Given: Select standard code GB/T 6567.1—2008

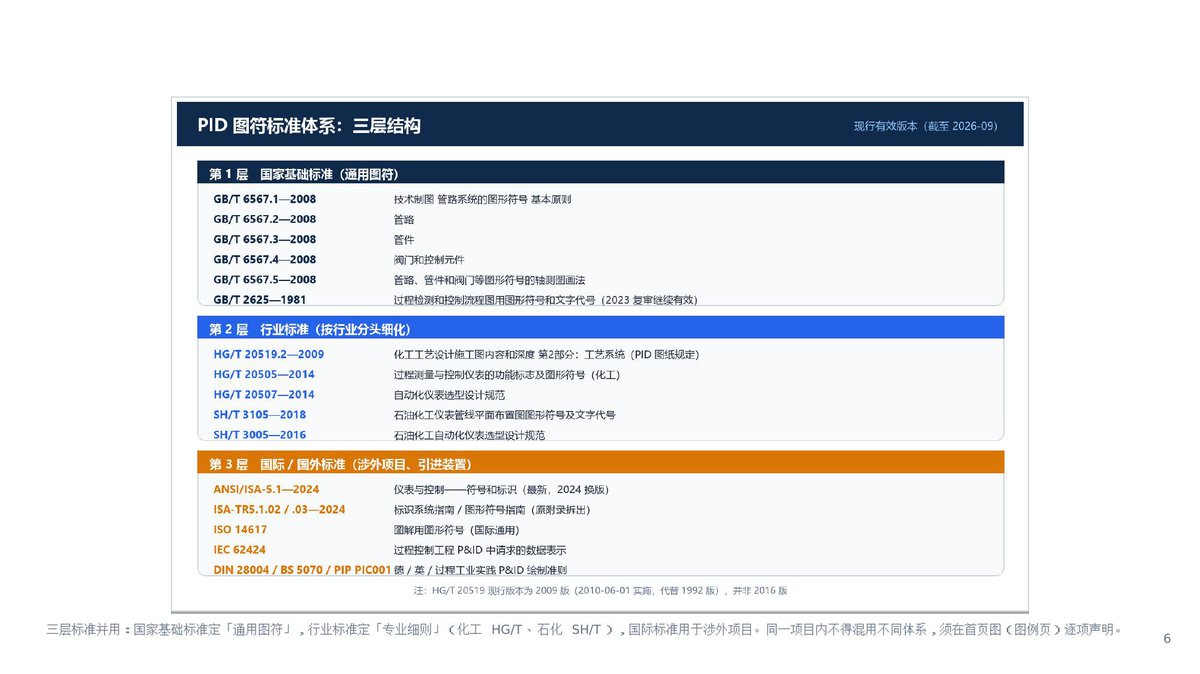Looking at the screenshot, I should 265,199.
